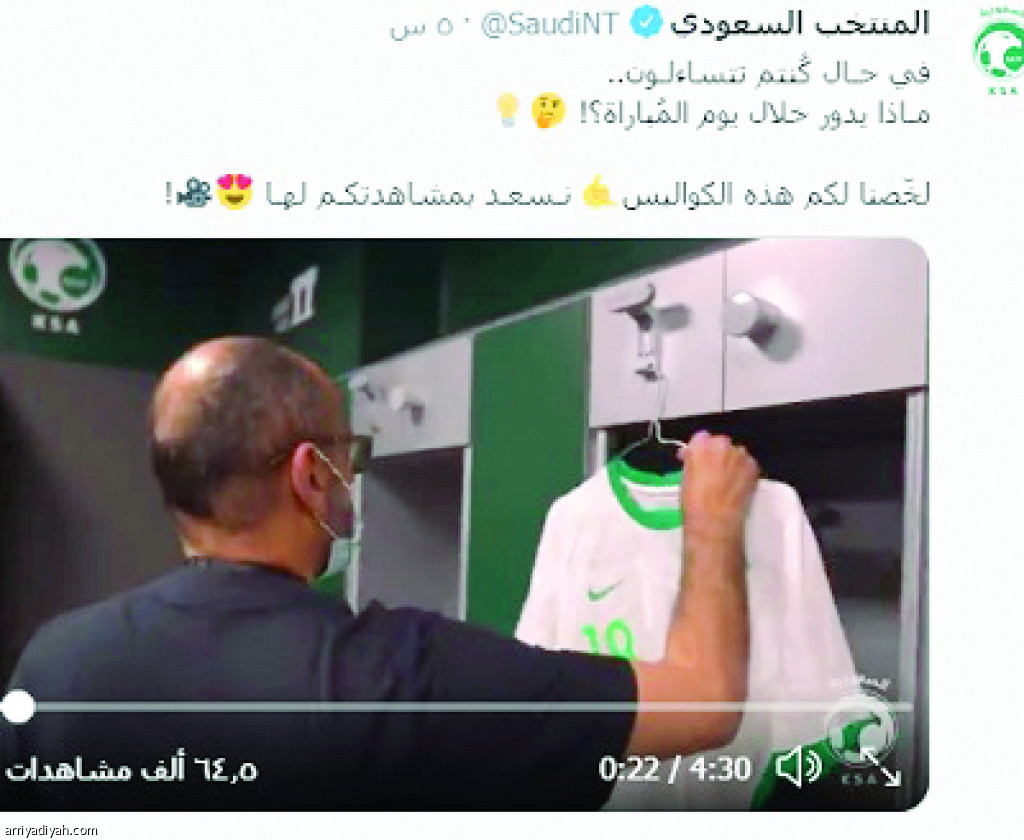The width and height of the screenshot is (1024, 840).
Task: Click the blue verified badge
Action: click(647, 24)
